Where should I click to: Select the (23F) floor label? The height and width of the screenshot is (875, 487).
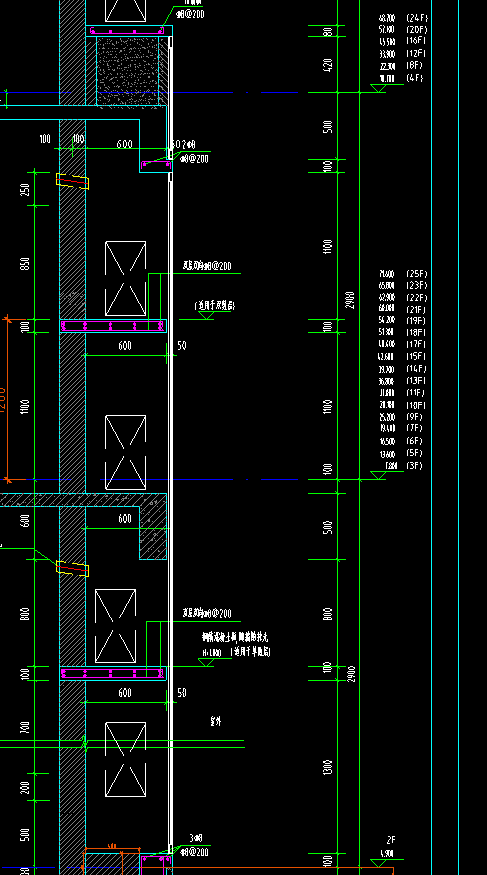[417, 286]
